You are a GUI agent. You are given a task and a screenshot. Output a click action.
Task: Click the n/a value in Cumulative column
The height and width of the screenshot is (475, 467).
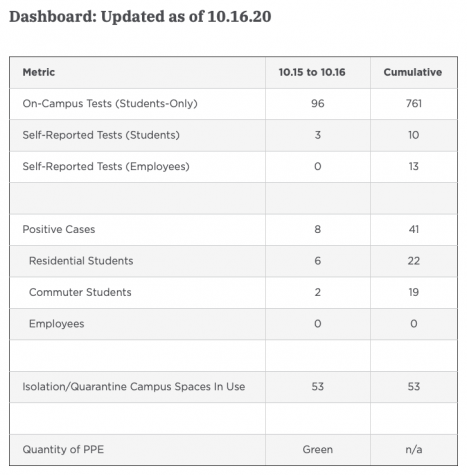pyautogui.click(x=414, y=450)
